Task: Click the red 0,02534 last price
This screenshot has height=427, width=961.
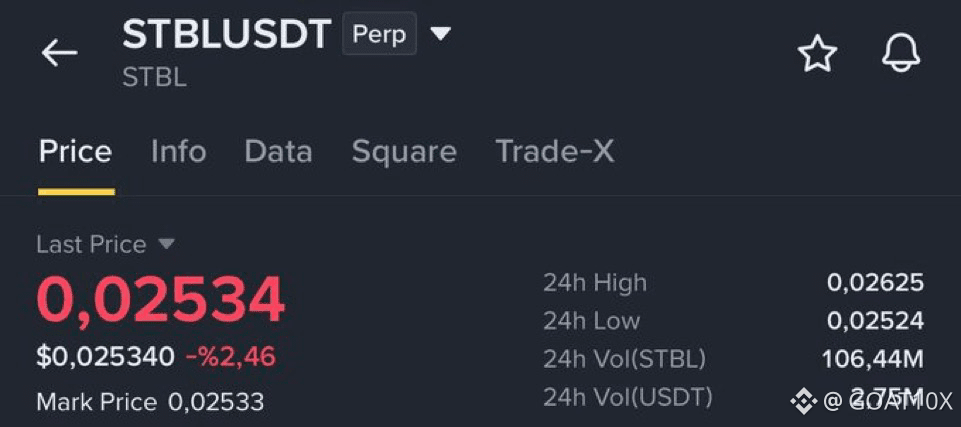Action: coord(161,301)
